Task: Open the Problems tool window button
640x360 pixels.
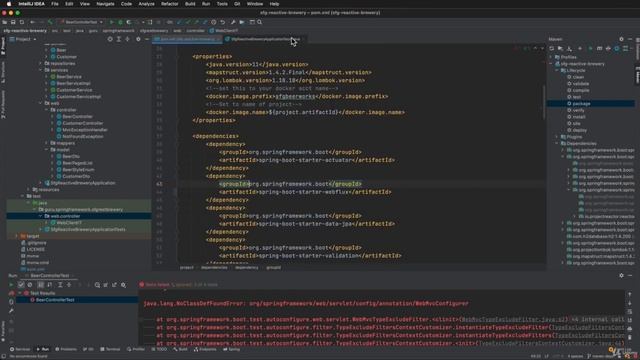Action: pos(66,349)
